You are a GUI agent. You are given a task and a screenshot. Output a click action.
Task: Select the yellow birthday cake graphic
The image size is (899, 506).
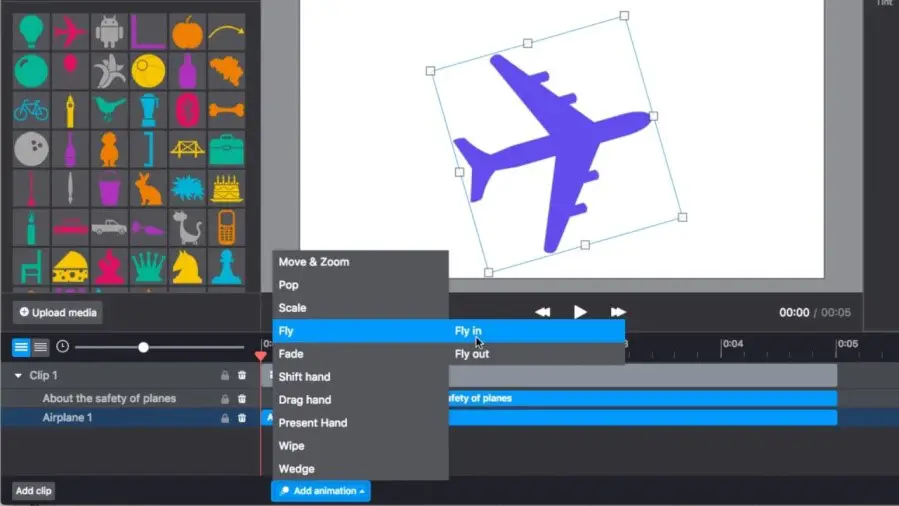(x=226, y=188)
